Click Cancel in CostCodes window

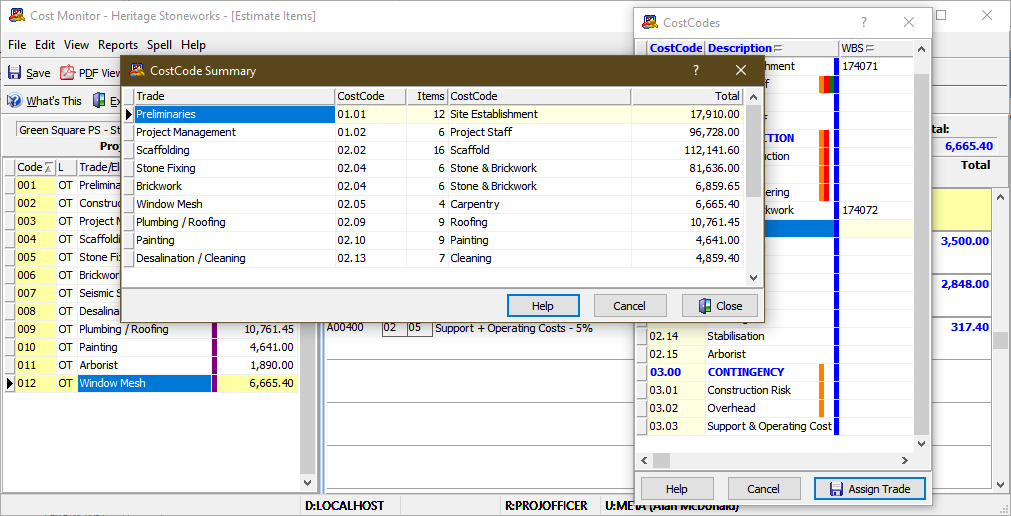(763, 489)
